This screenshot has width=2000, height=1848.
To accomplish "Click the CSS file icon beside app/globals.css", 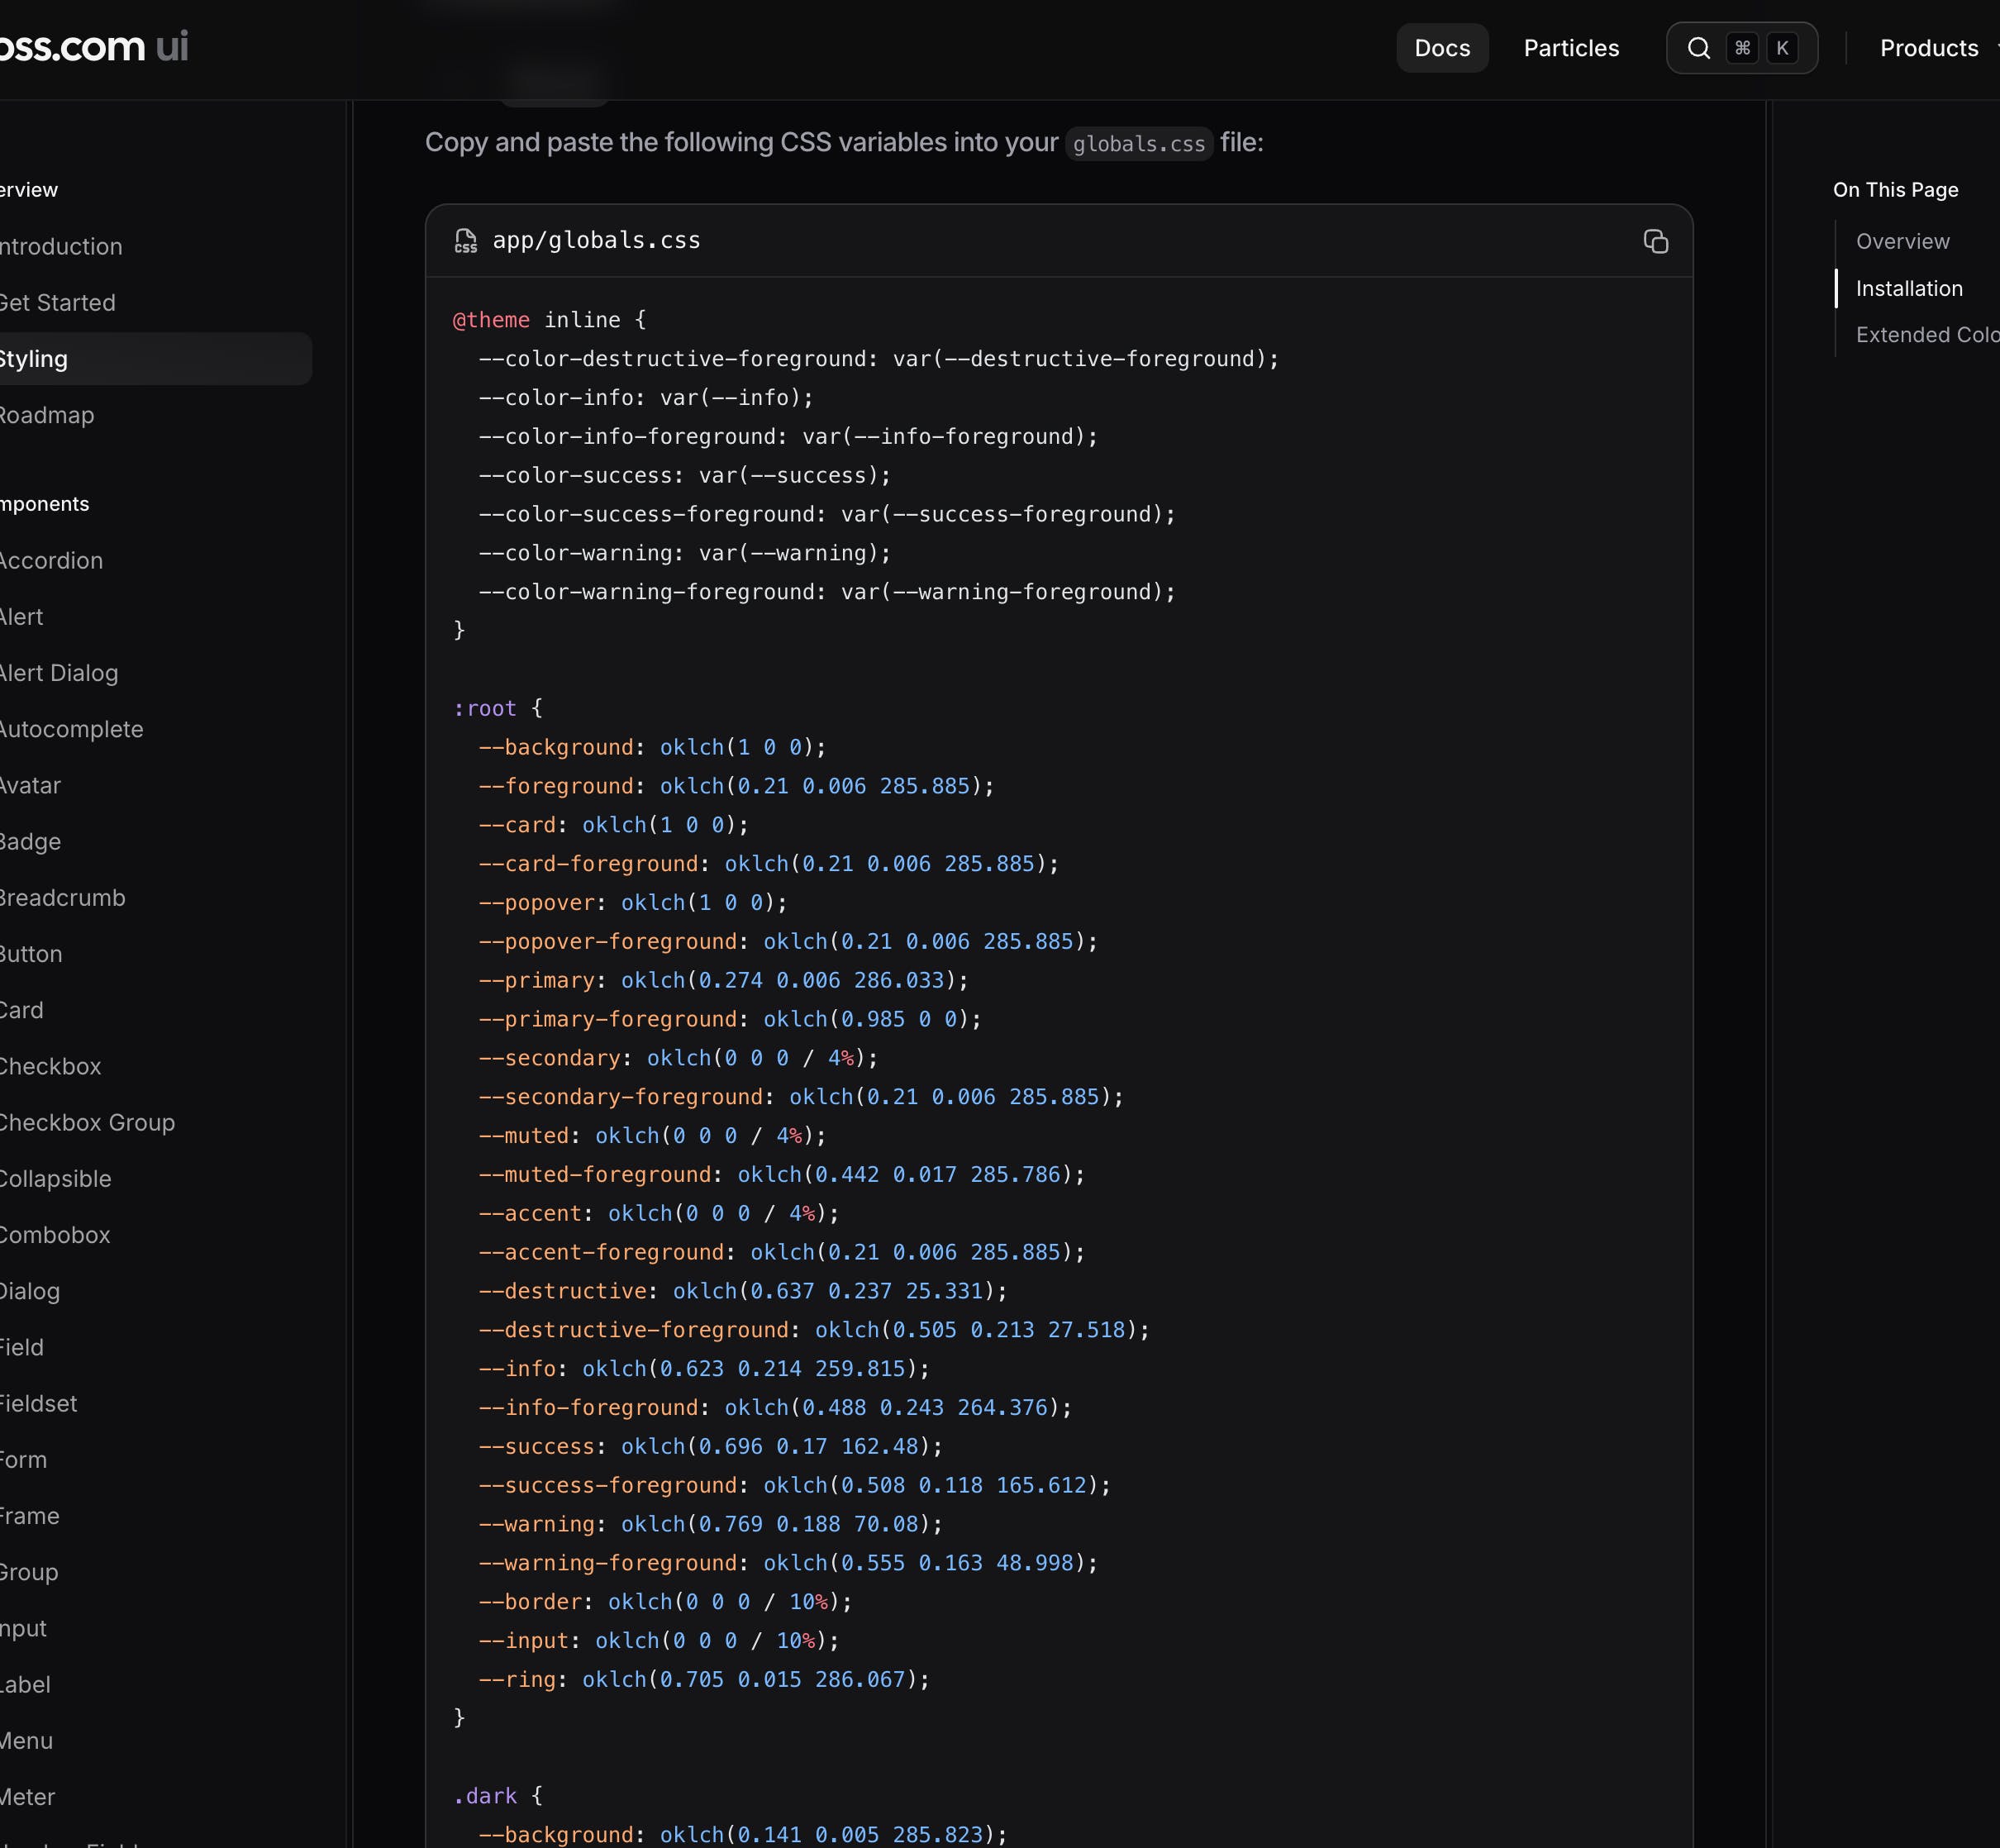I will click(x=466, y=241).
